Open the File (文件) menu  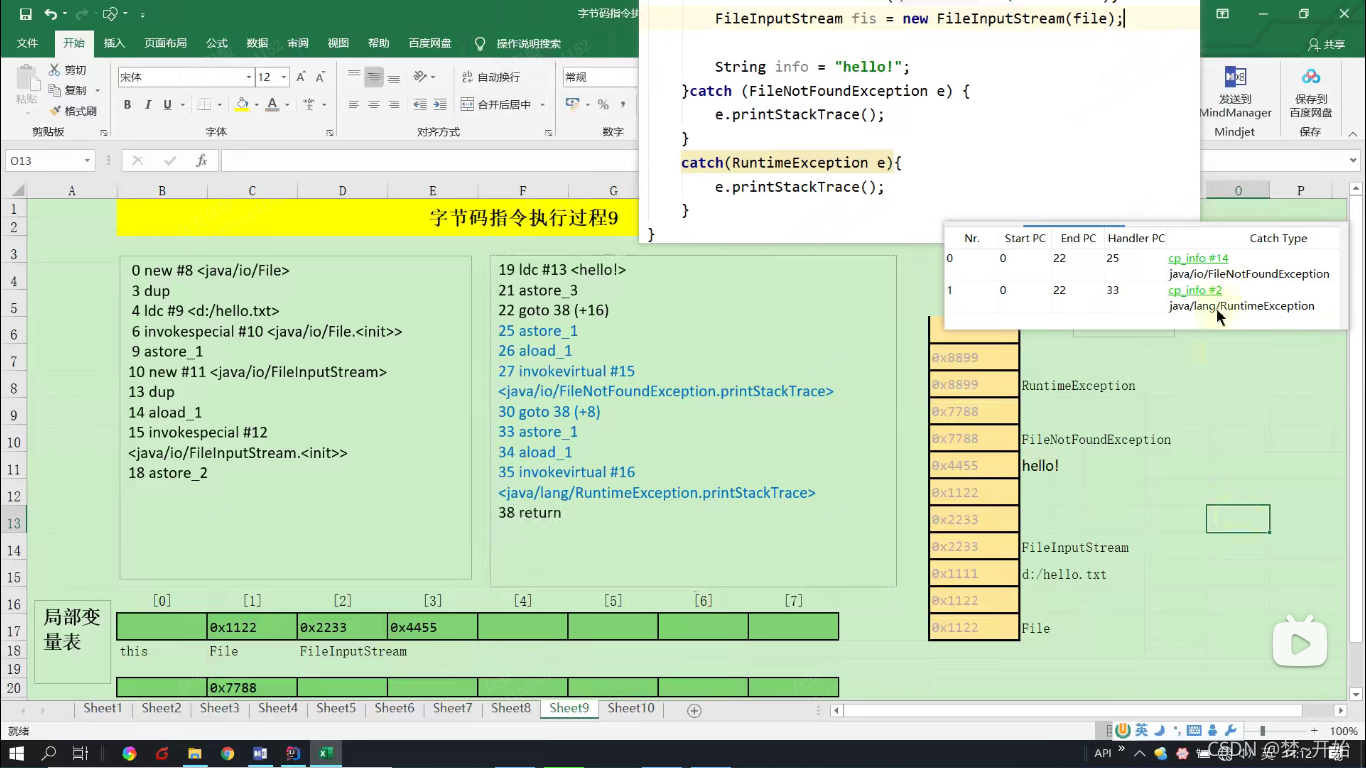(x=27, y=43)
